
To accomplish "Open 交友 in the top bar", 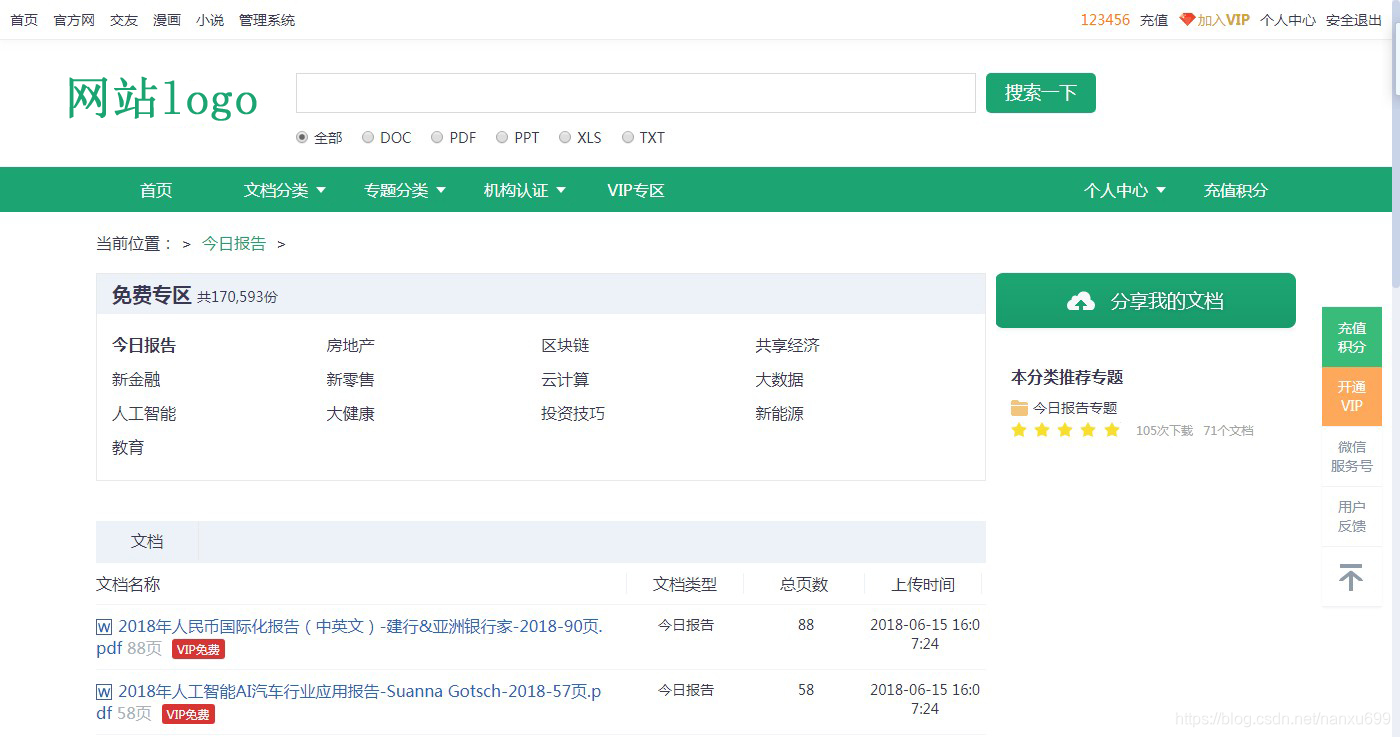I will click(x=124, y=20).
